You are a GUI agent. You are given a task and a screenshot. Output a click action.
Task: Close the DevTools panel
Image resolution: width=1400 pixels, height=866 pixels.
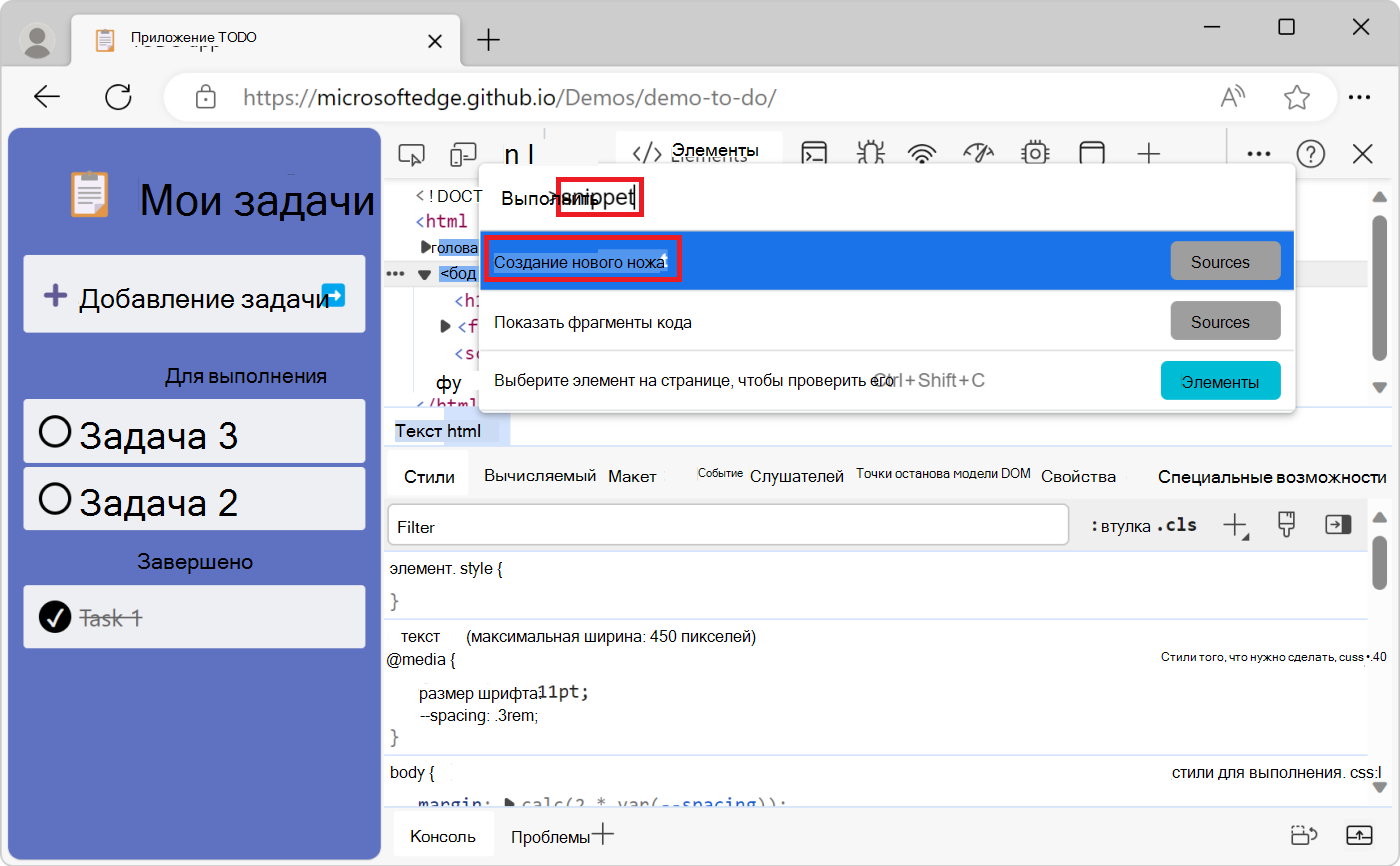tap(1362, 154)
